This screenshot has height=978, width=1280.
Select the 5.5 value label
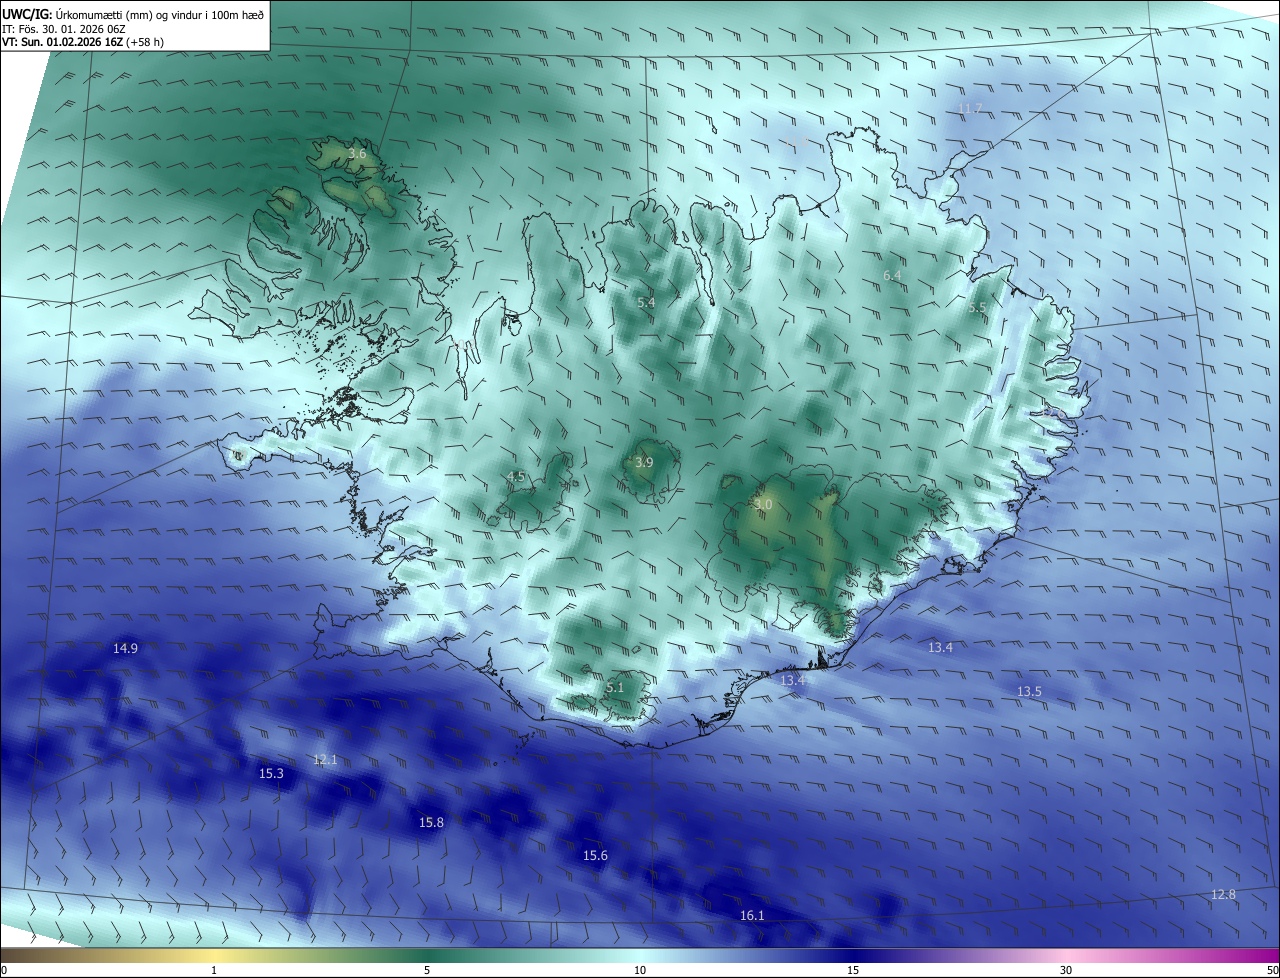pos(977,308)
